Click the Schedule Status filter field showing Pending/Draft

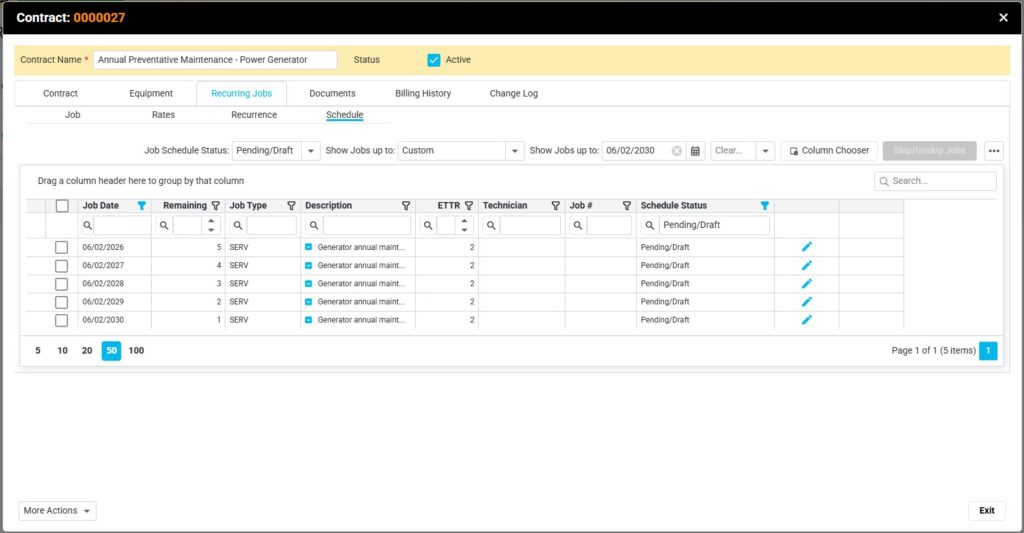click(714, 225)
